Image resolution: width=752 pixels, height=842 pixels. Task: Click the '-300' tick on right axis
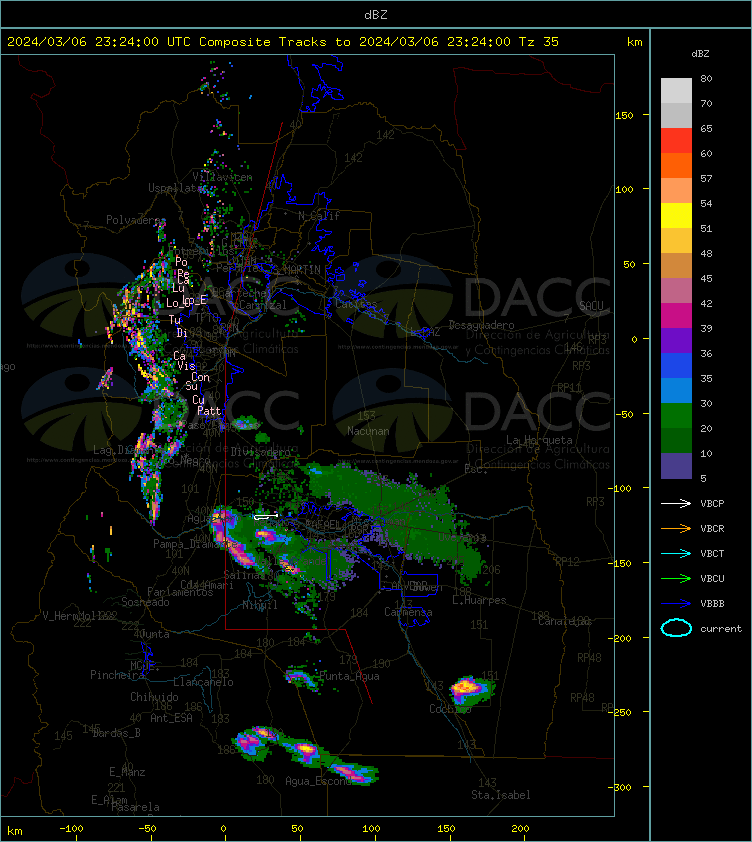click(x=622, y=787)
